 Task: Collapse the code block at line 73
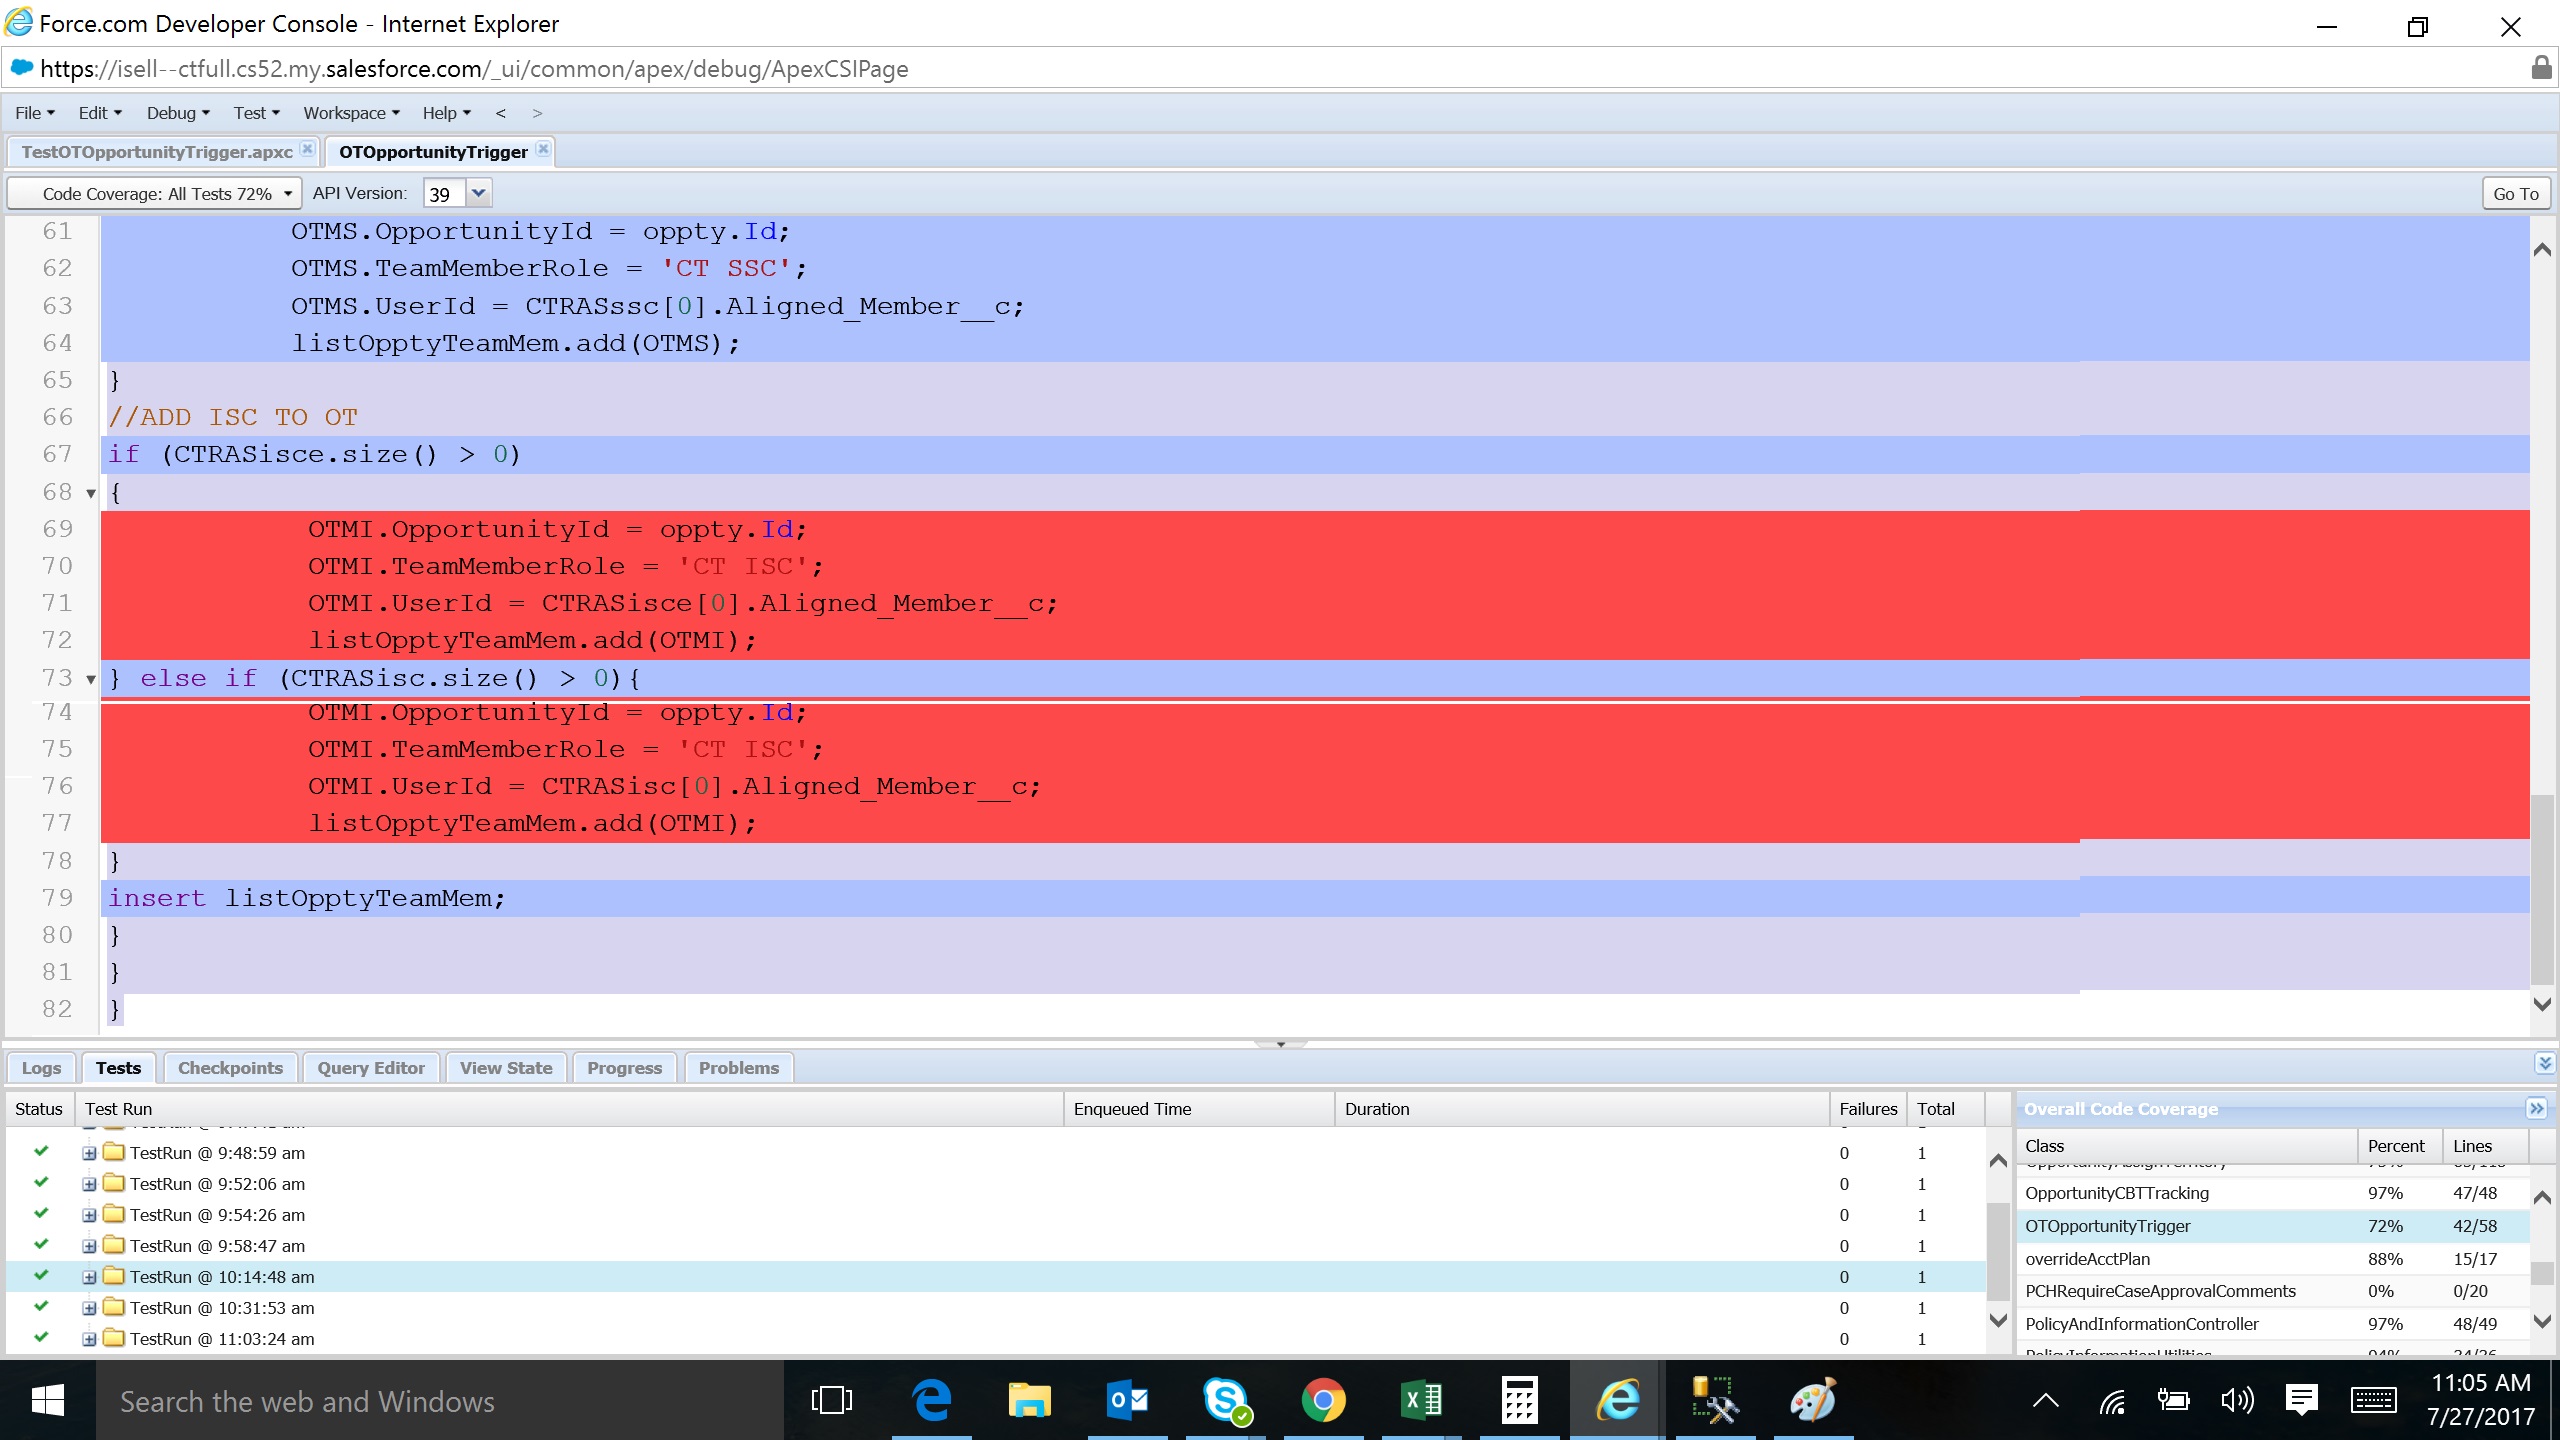(x=89, y=678)
